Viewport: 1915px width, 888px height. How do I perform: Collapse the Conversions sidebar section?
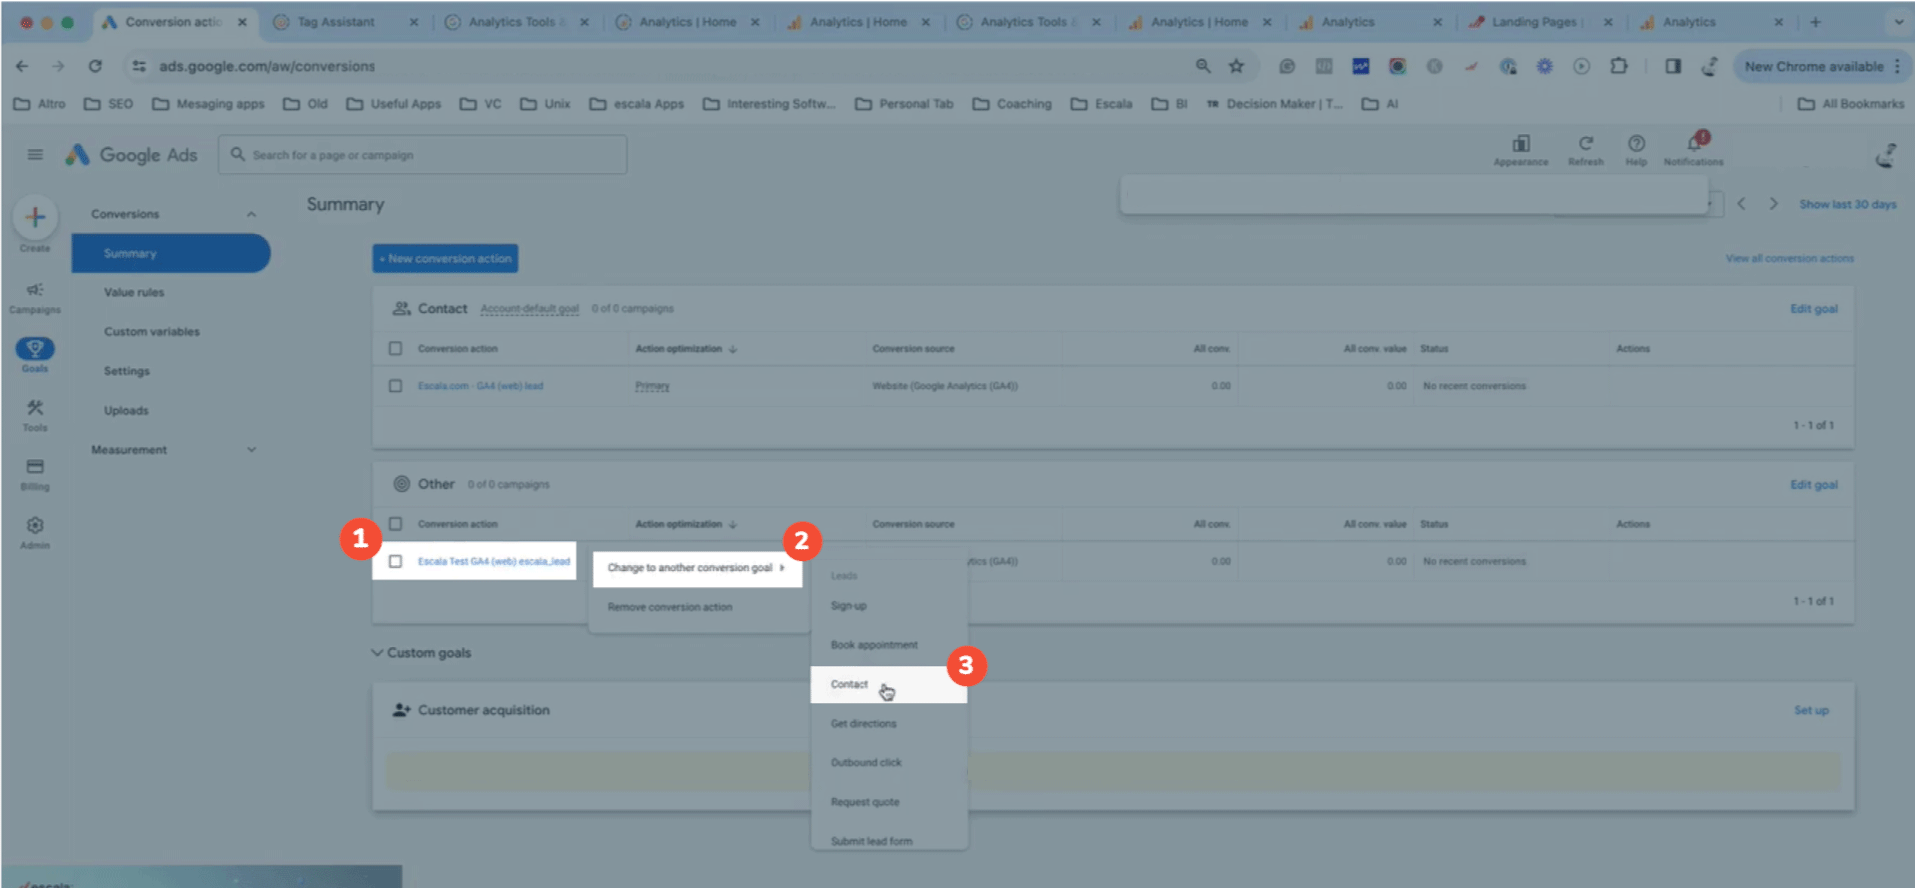(x=251, y=214)
